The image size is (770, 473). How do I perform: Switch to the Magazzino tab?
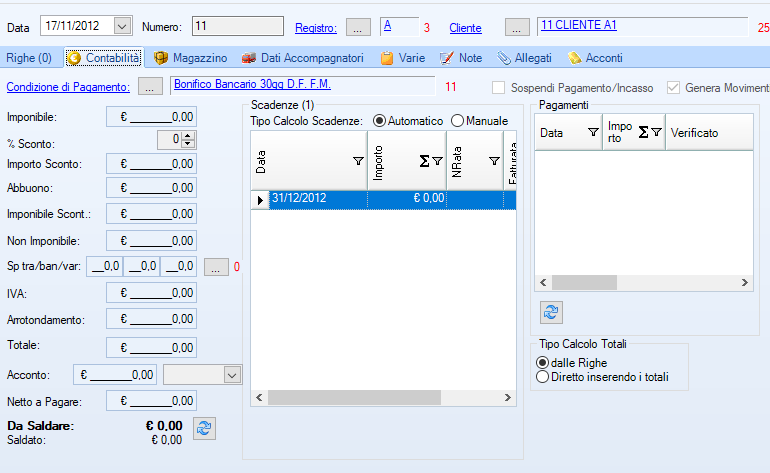[190, 58]
